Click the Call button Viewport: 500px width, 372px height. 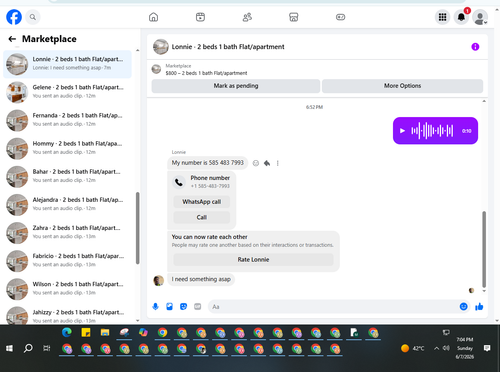click(x=202, y=217)
